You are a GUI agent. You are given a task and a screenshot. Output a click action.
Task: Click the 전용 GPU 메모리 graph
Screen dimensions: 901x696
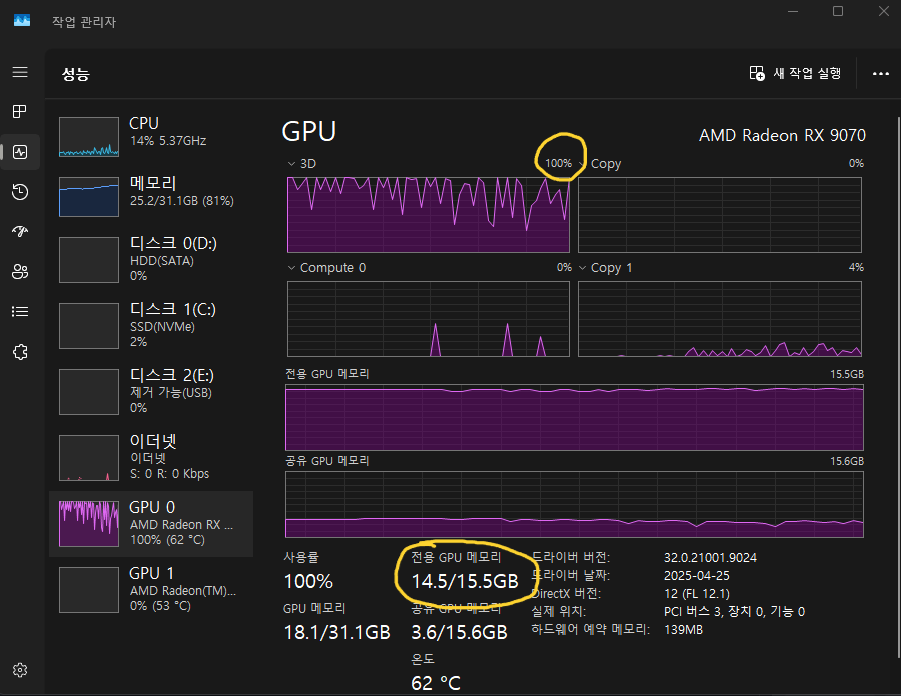click(574, 417)
